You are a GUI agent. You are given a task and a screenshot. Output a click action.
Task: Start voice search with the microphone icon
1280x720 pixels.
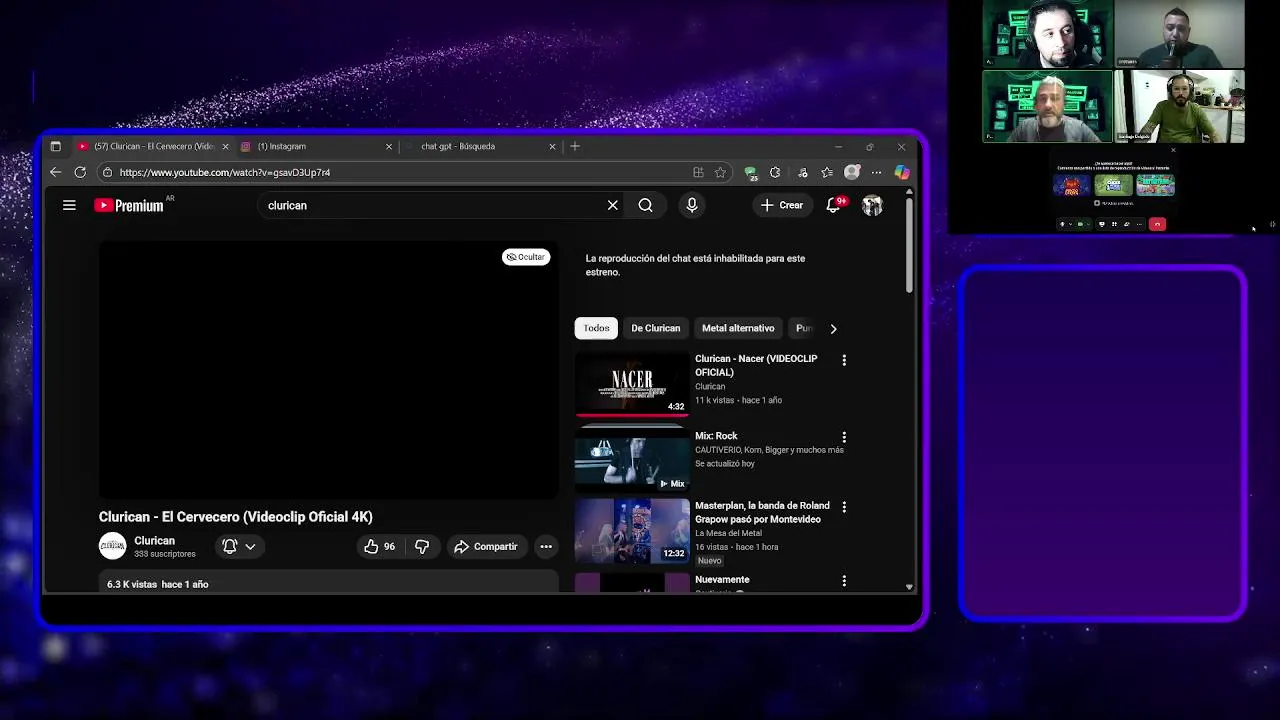click(691, 205)
